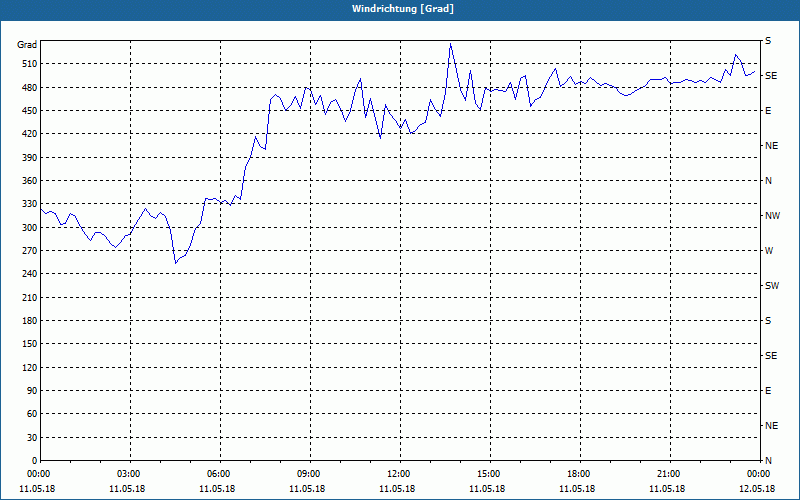Image resolution: width=800 pixels, height=500 pixels.
Task: Choose the 60 degree label
Action: click(32, 414)
